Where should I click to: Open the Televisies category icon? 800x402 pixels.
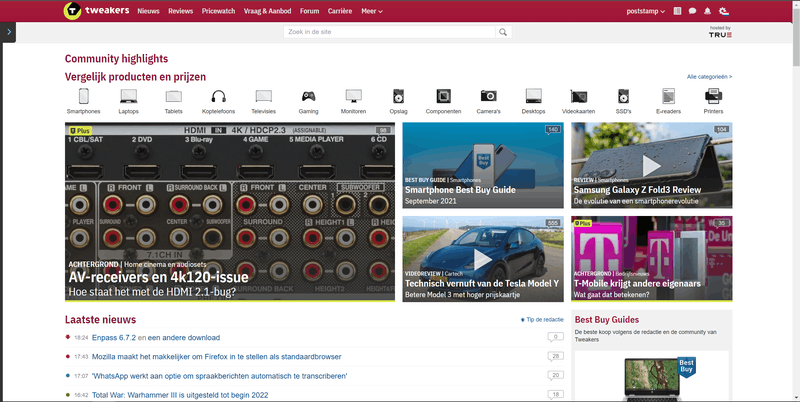tap(263, 96)
